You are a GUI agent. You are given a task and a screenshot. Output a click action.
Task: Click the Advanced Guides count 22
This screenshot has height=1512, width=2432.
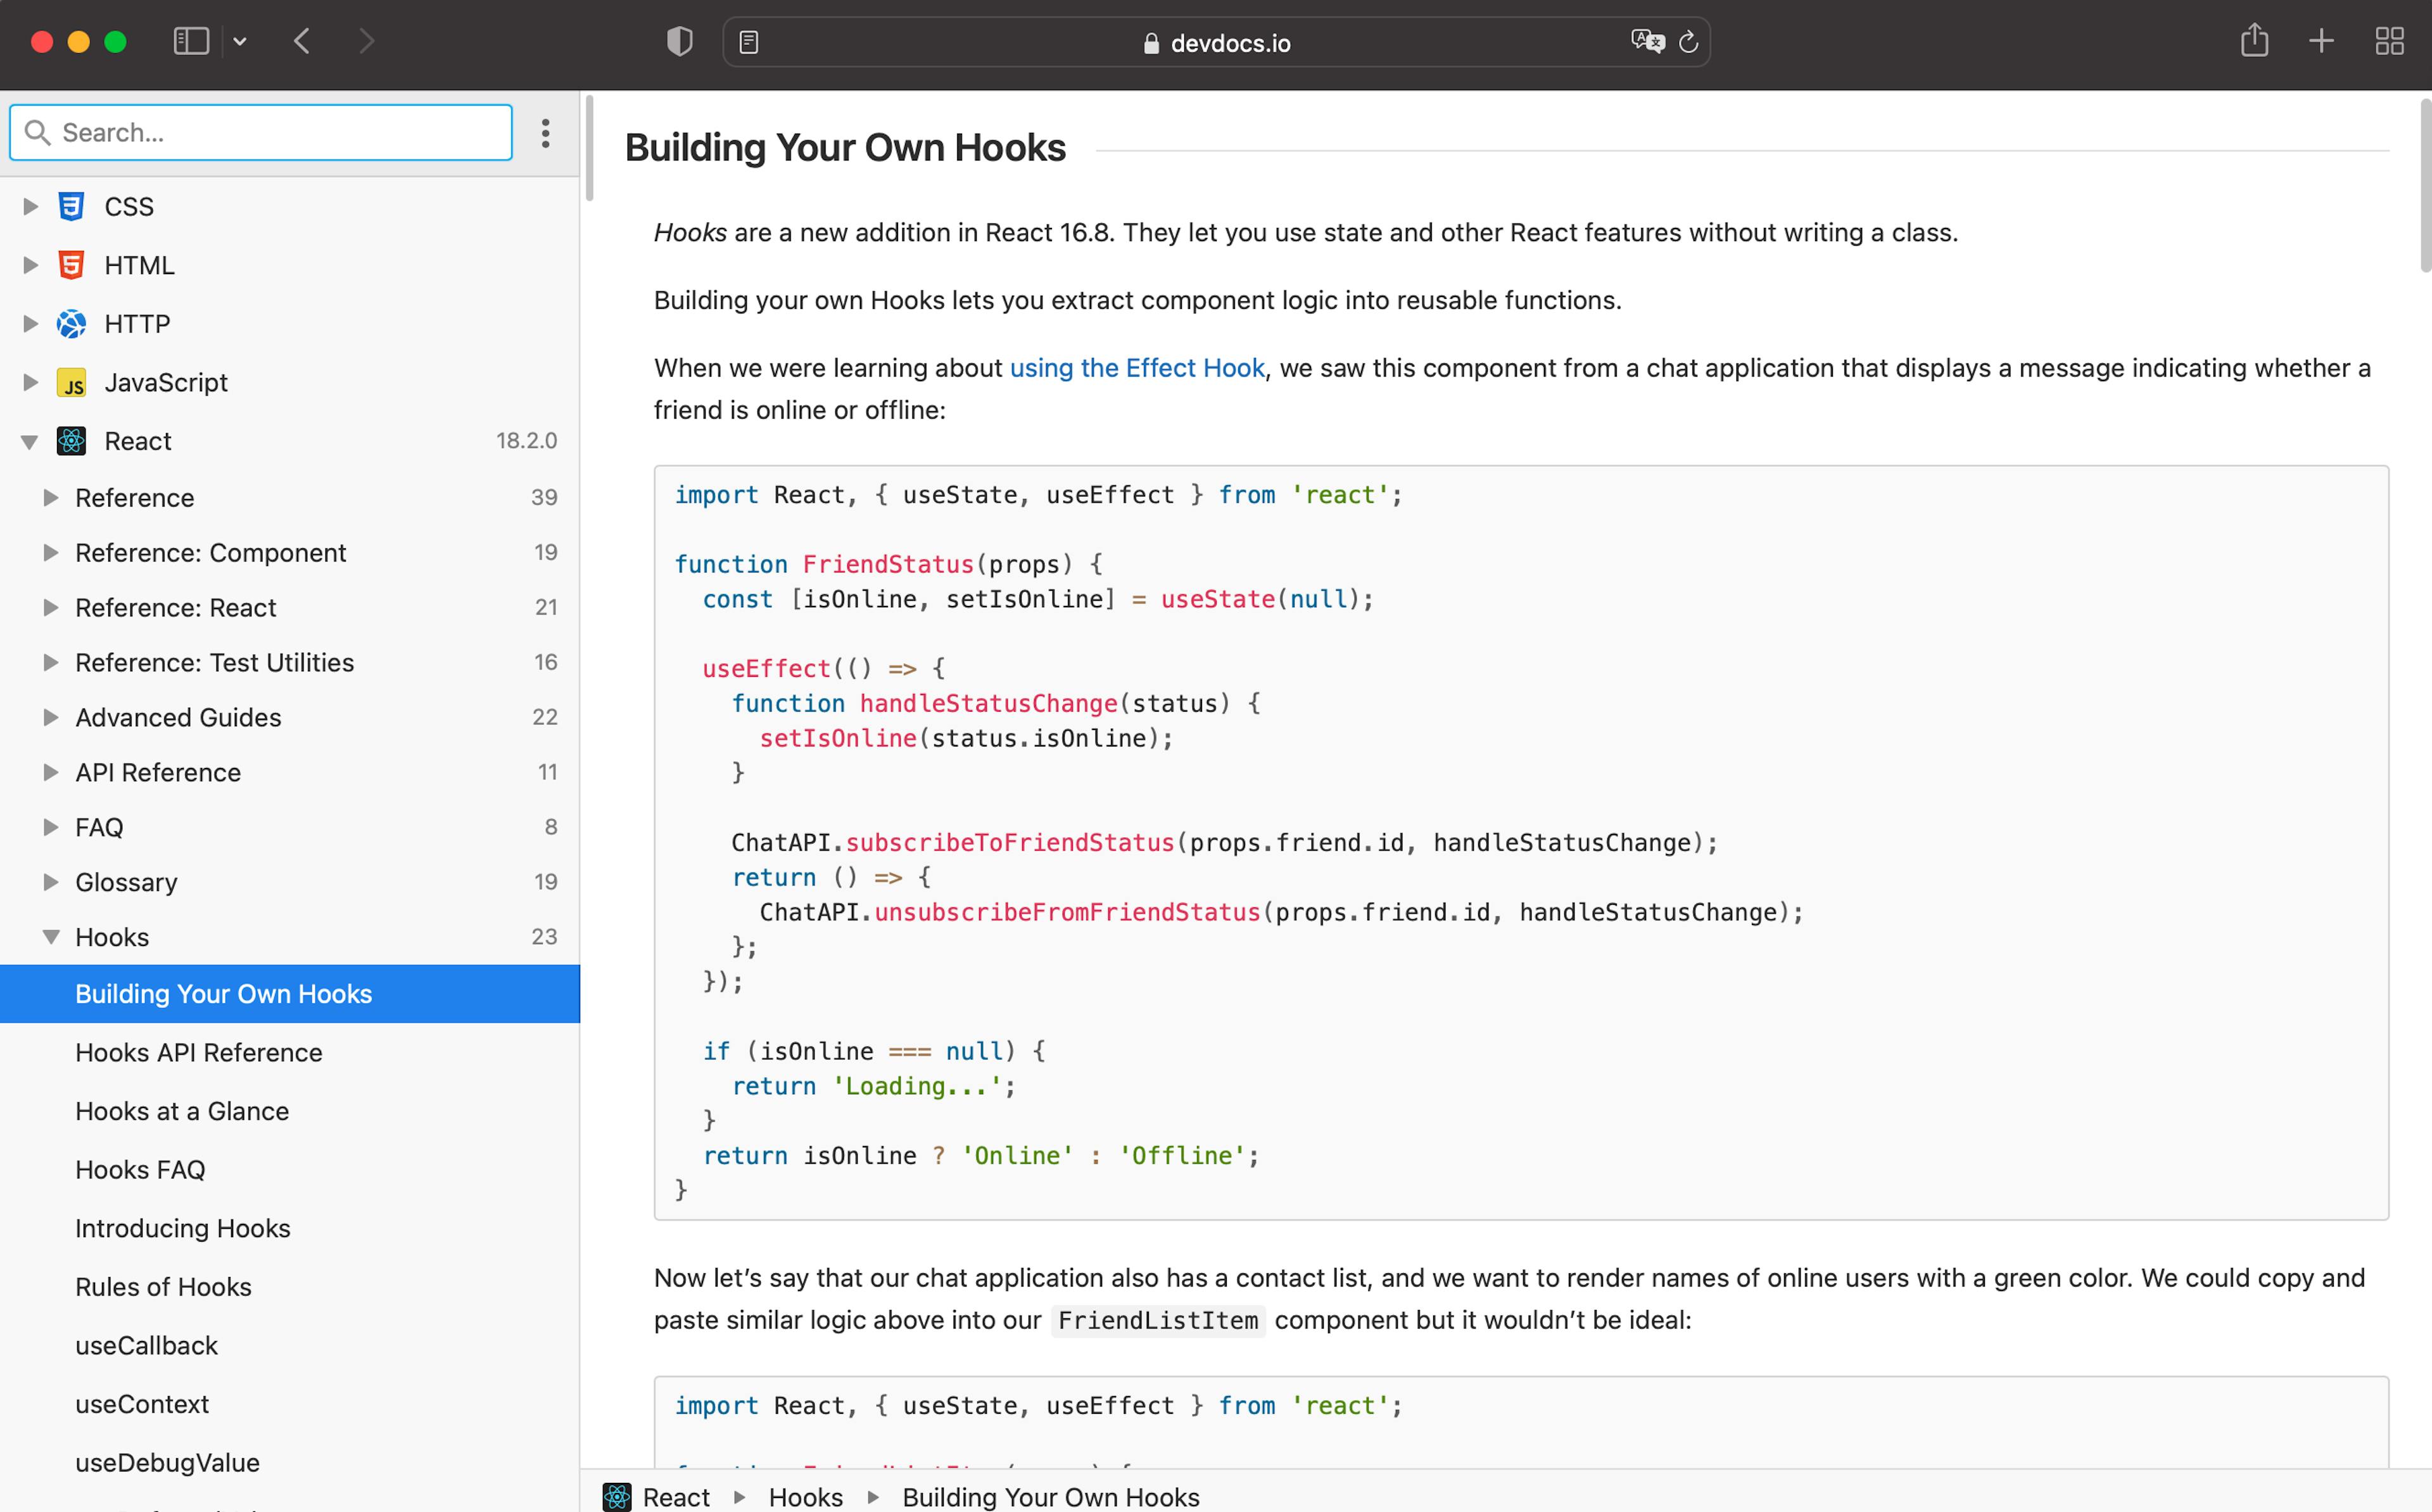(x=545, y=717)
